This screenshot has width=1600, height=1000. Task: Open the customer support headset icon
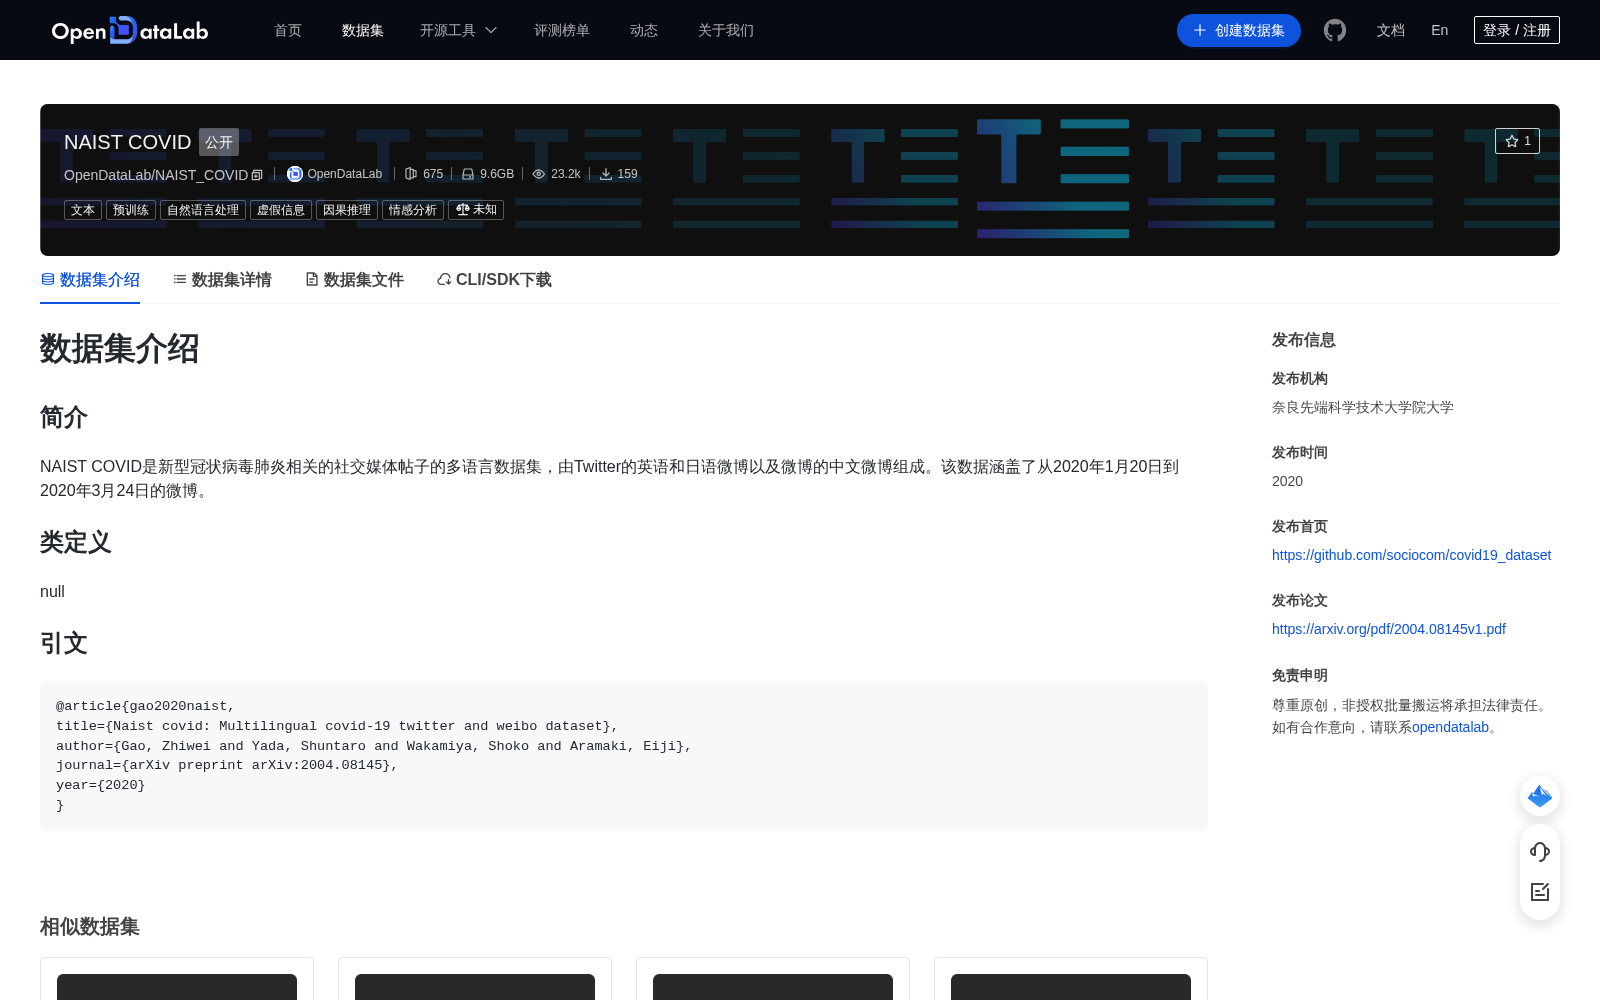pos(1540,852)
